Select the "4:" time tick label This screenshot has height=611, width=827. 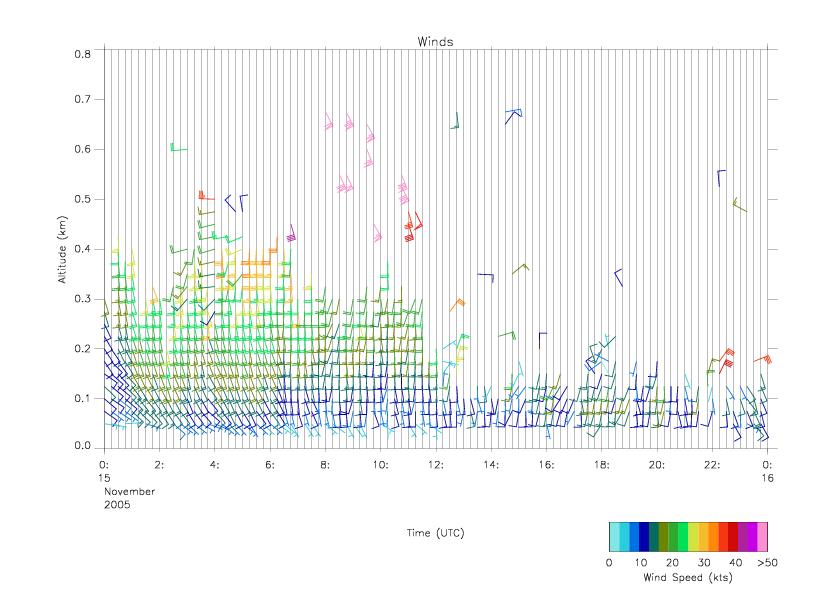(215, 465)
